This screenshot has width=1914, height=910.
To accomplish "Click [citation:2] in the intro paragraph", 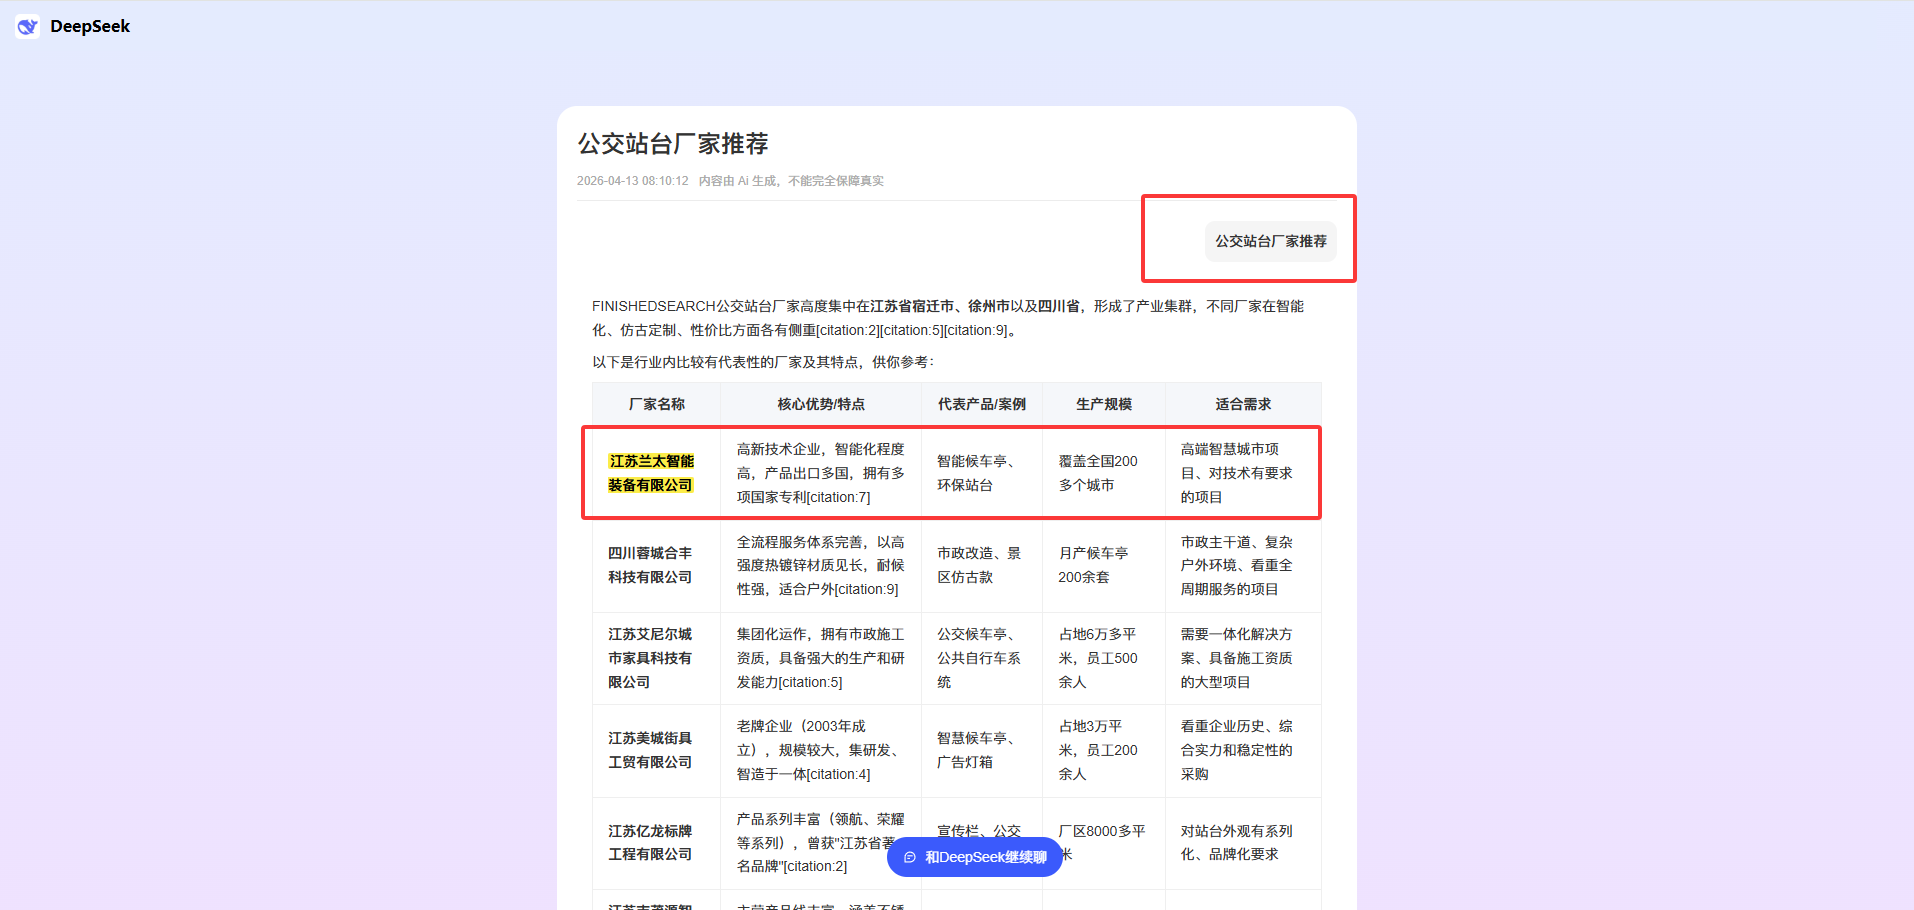I will tap(848, 330).
